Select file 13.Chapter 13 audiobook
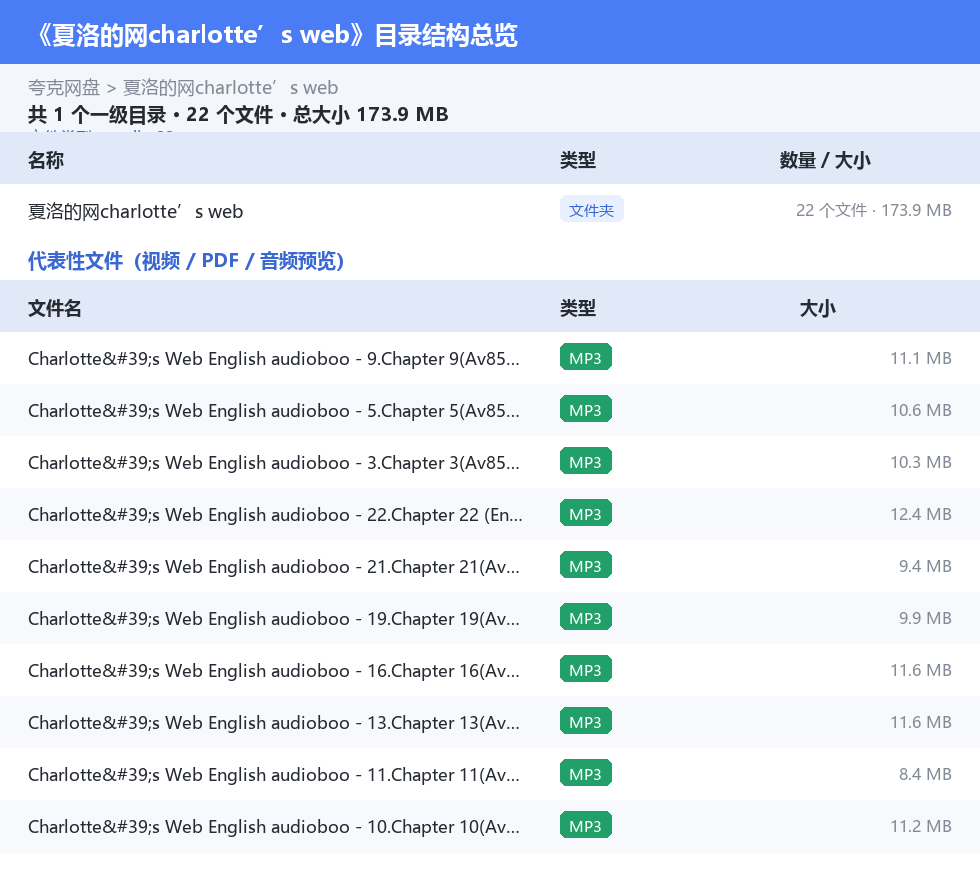Screen dimensions: 980x884 point(274,722)
